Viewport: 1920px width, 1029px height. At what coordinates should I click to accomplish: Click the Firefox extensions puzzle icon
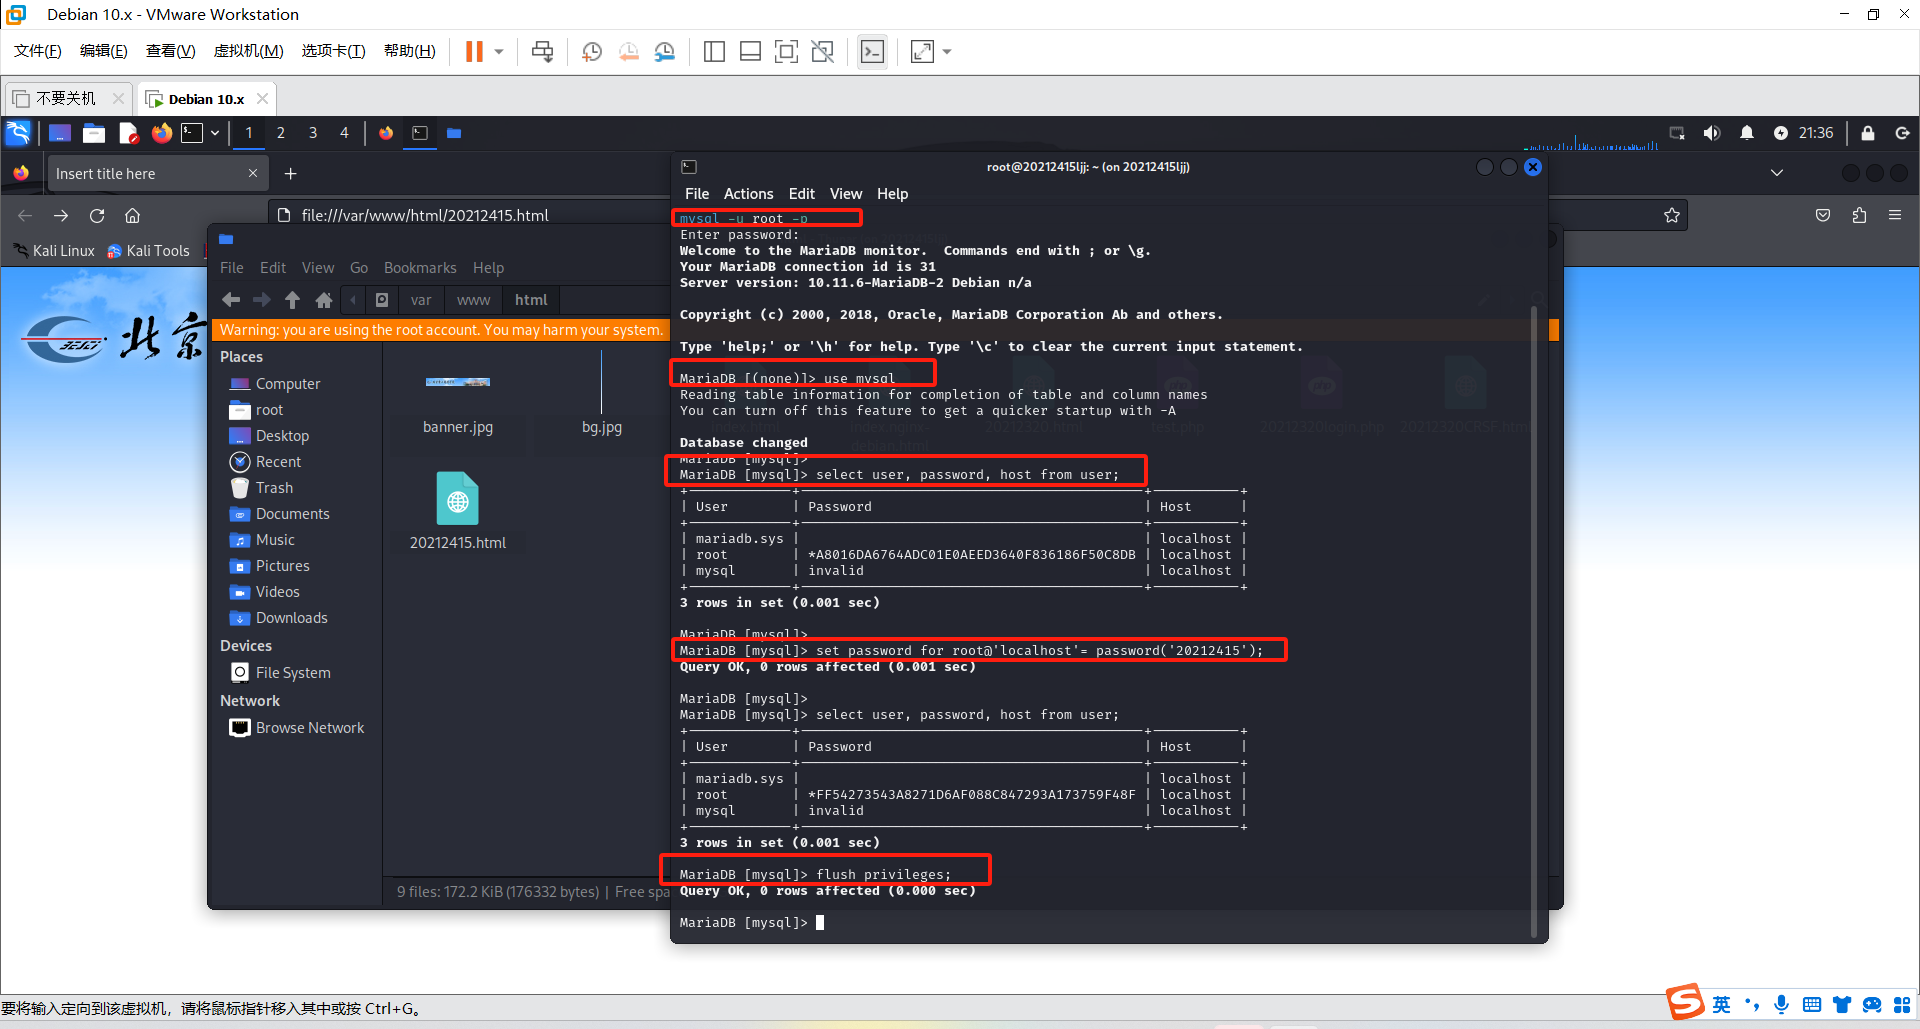(1859, 216)
